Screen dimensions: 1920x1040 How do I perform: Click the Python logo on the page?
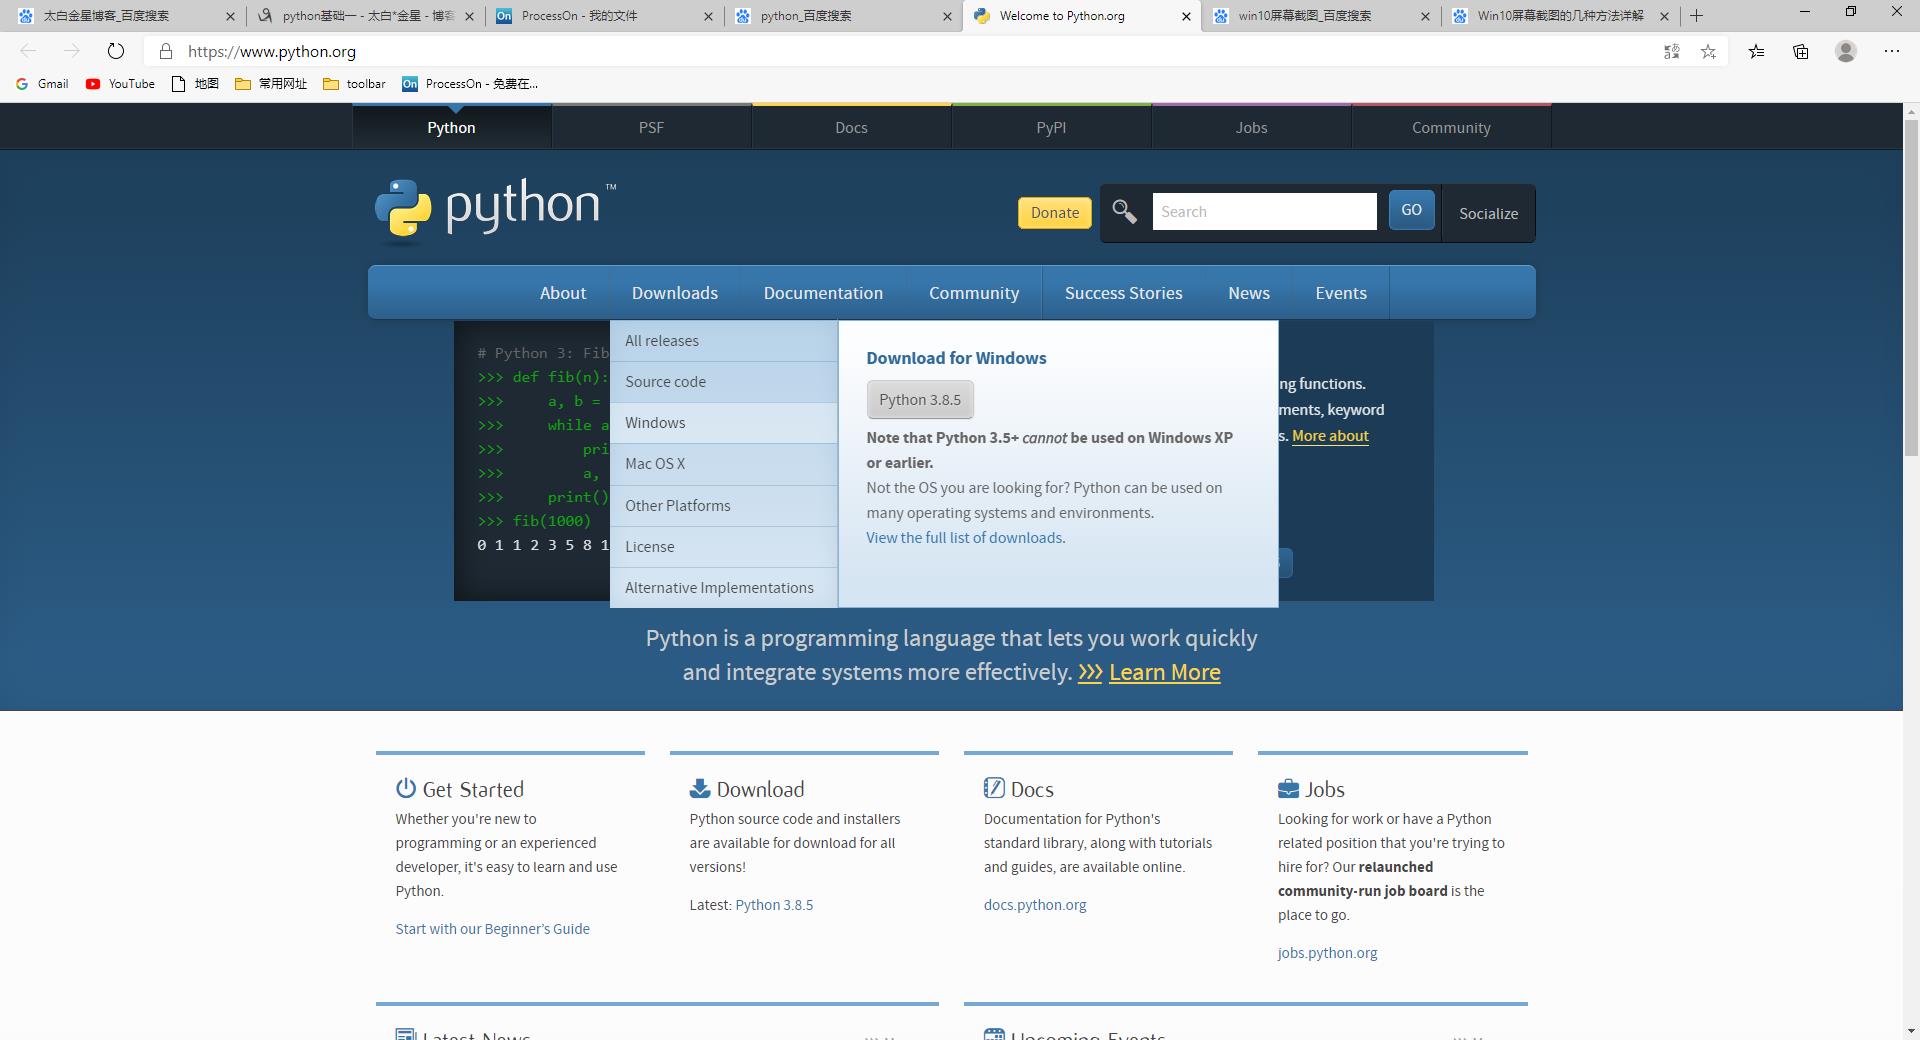[495, 210]
